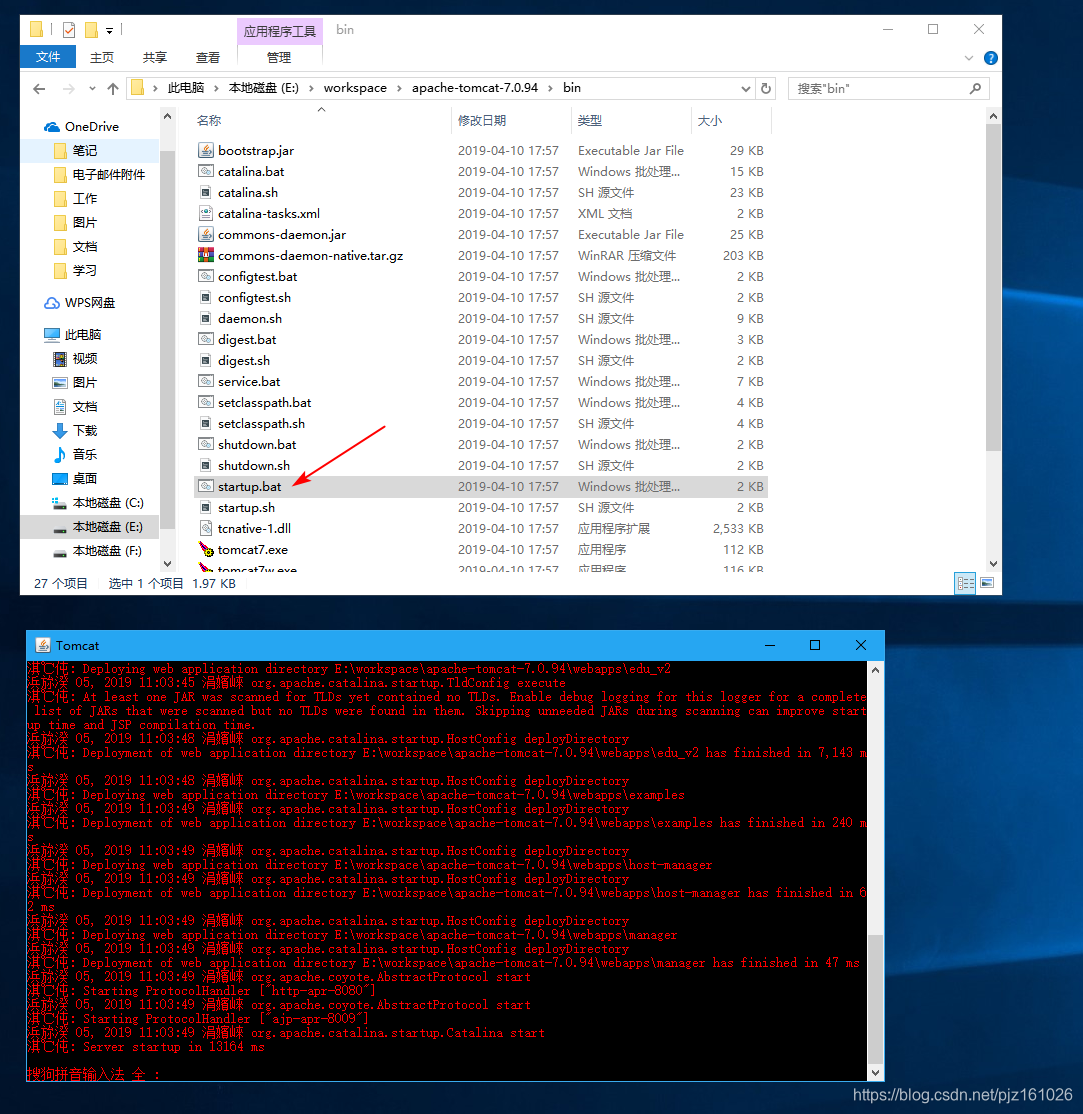Click the Forward navigation arrow
Image resolution: width=1083 pixels, height=1114 pixels.
point(68,89)
